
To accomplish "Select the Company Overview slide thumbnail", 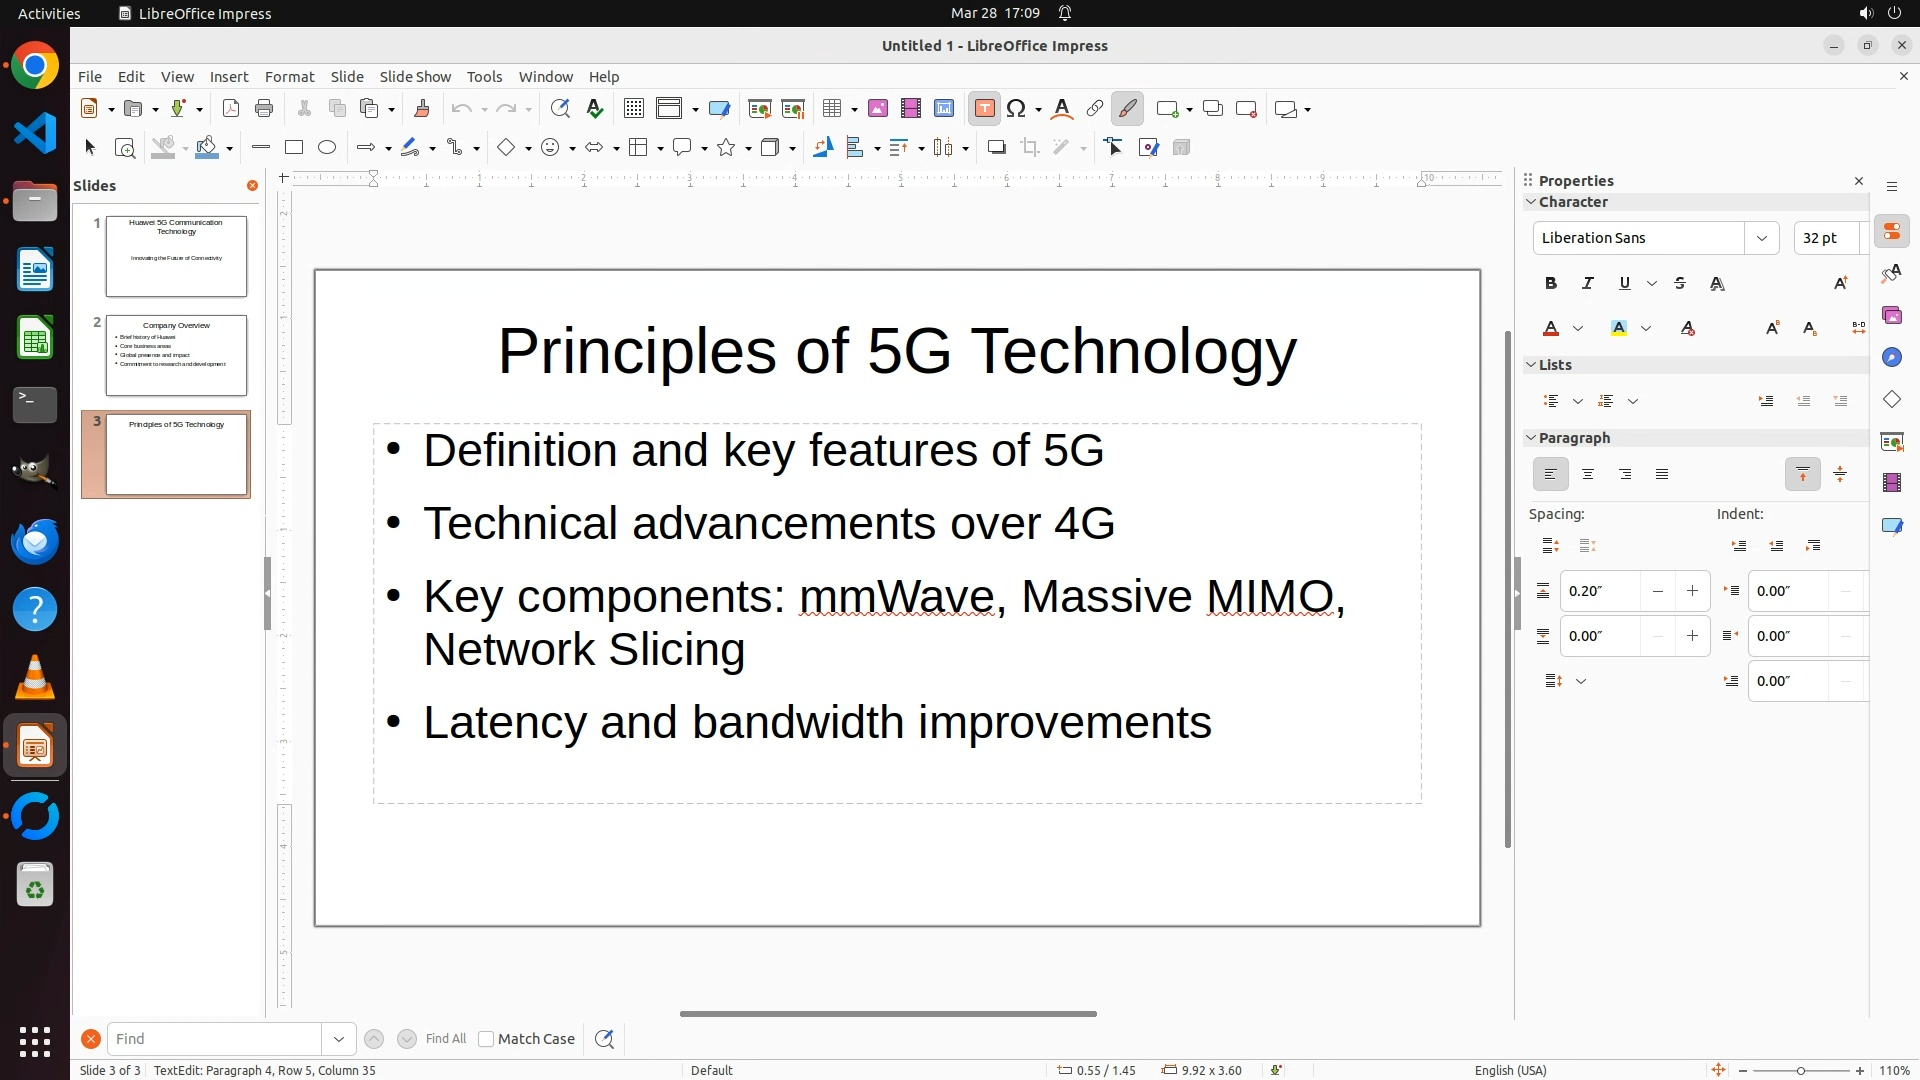I will 176,355.
